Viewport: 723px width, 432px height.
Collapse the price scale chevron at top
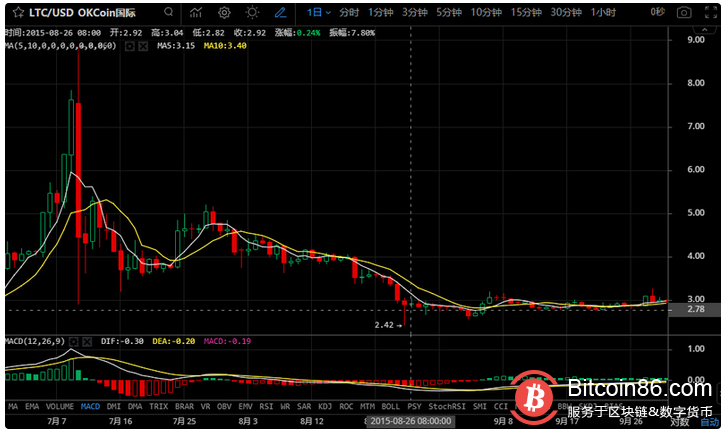click(x=704, y=30)
